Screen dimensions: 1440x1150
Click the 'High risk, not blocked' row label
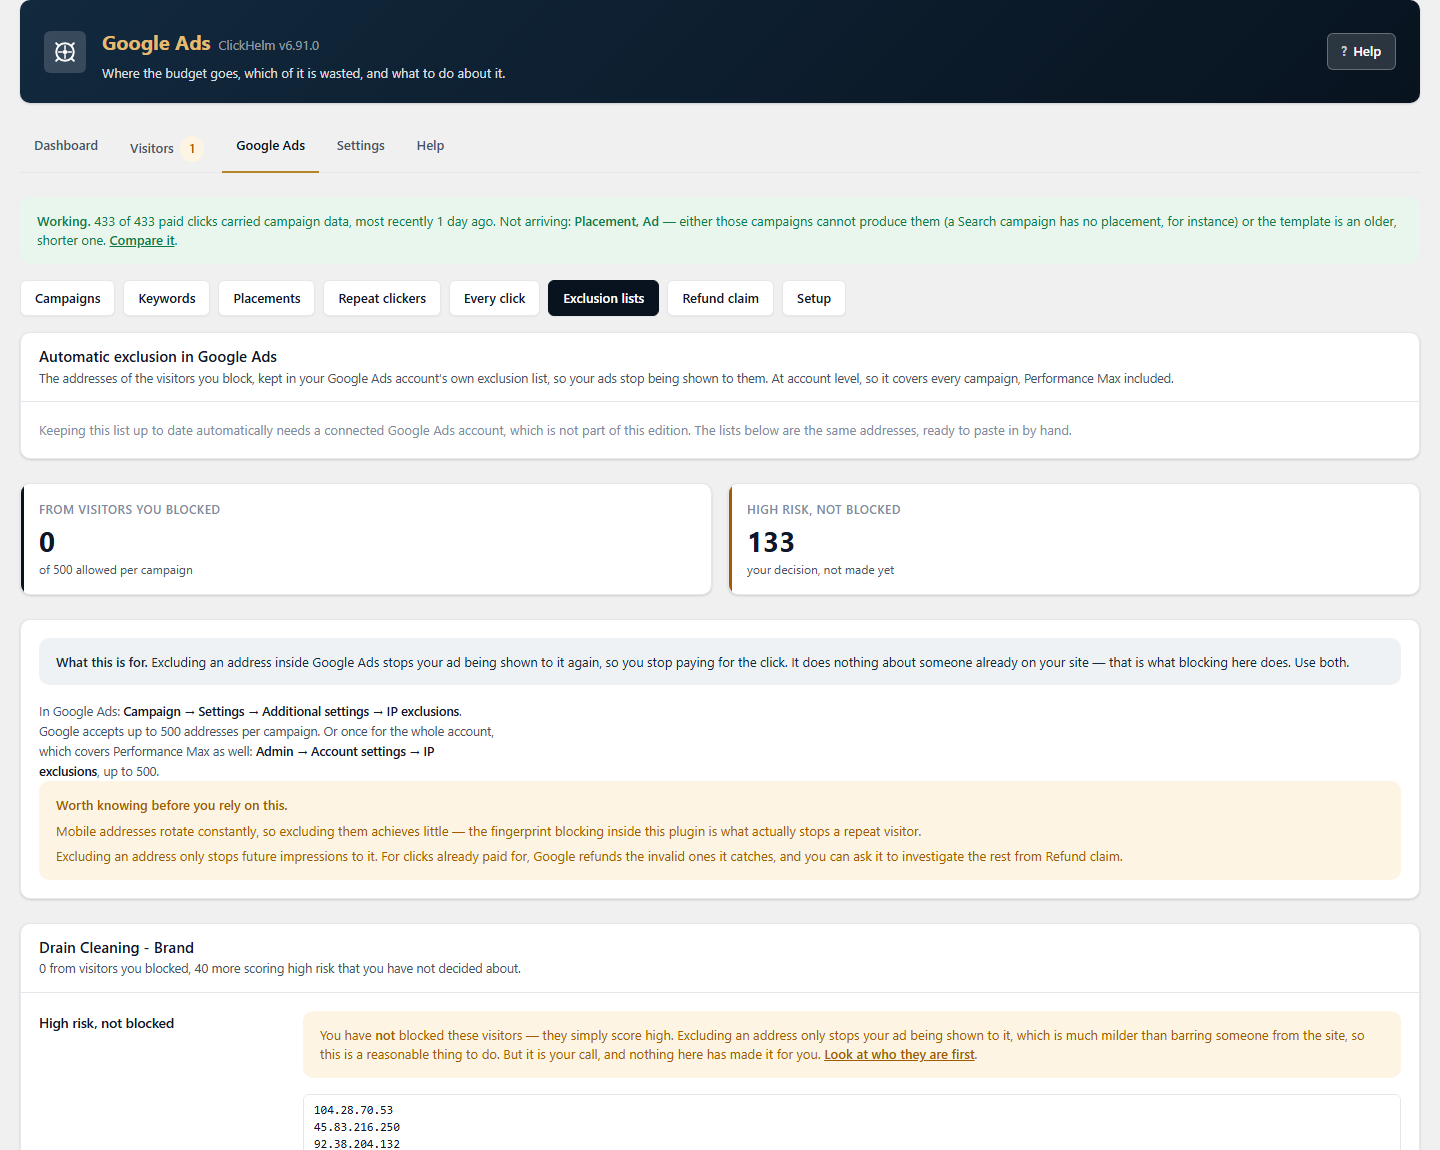[x=106, y=1023]
